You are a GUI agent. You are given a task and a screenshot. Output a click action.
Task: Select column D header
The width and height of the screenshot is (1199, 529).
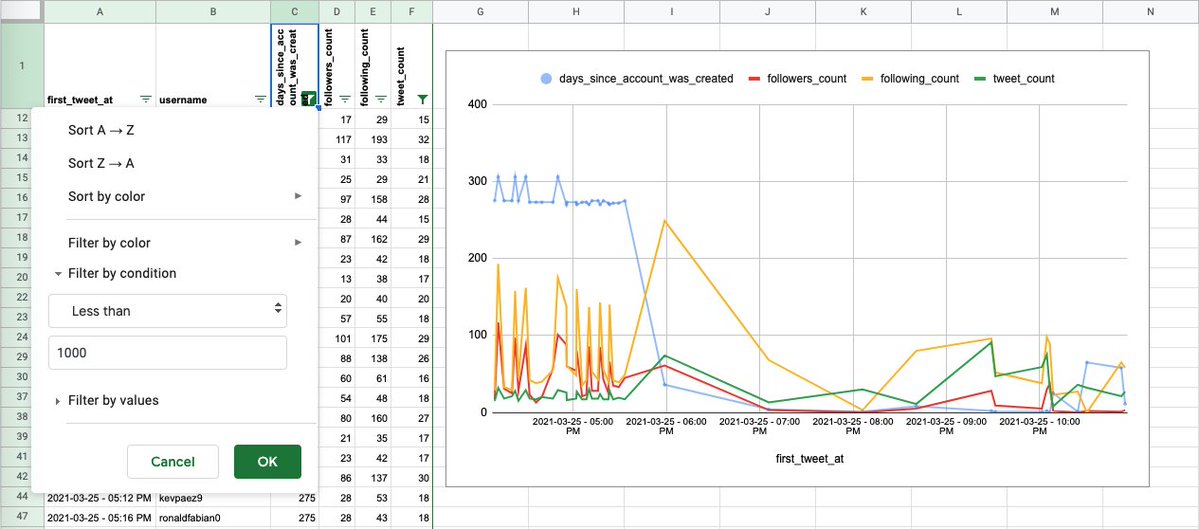coord(337,11)
